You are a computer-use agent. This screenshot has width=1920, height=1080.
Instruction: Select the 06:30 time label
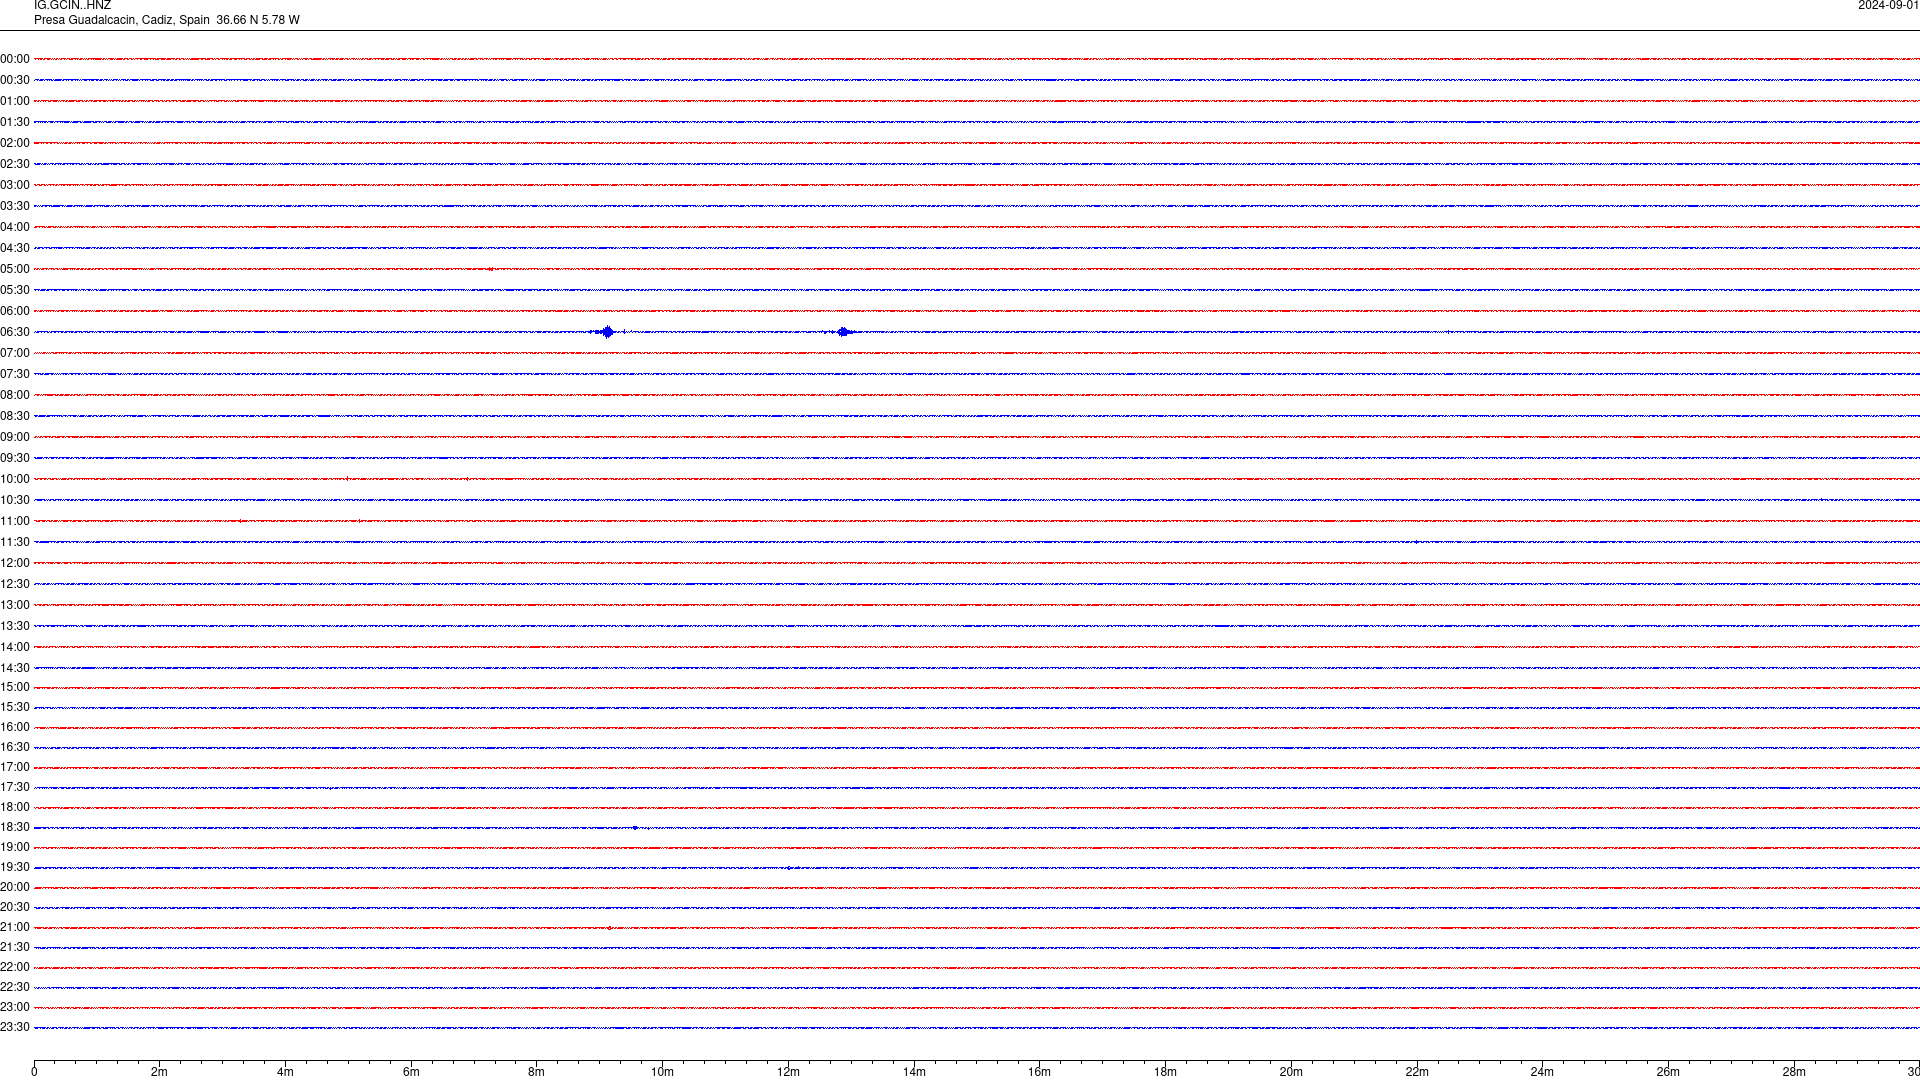(15, 332)
